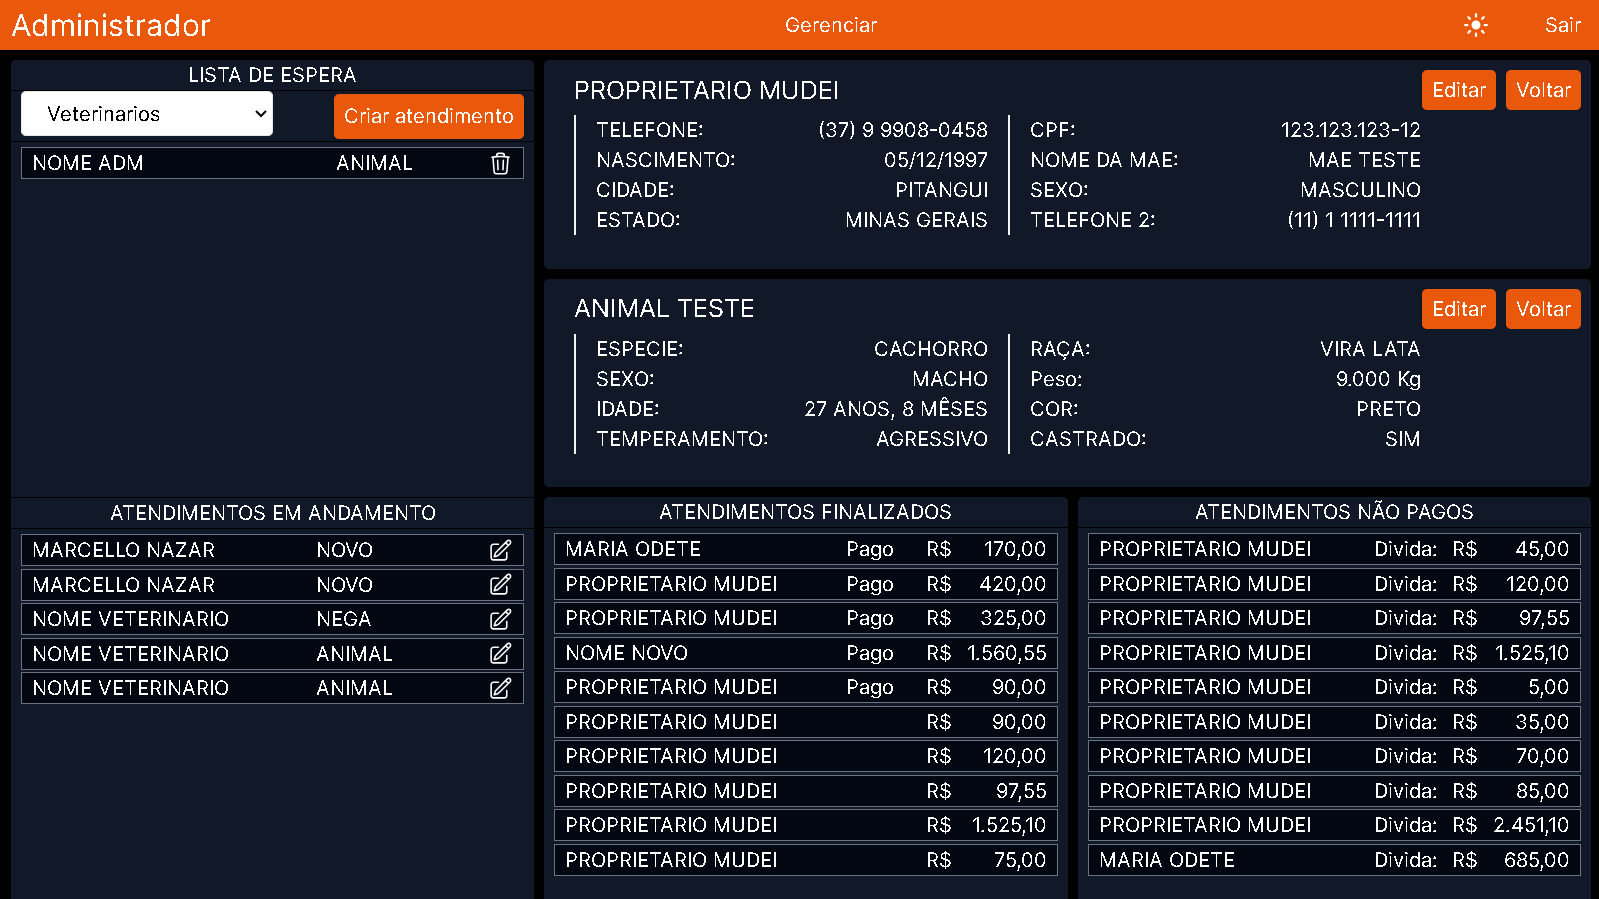Edit the fourth in-progress ANIMAL appointment row
Image resolution: width=1599 pixels, height=899 pixels.
click(500, 654)
